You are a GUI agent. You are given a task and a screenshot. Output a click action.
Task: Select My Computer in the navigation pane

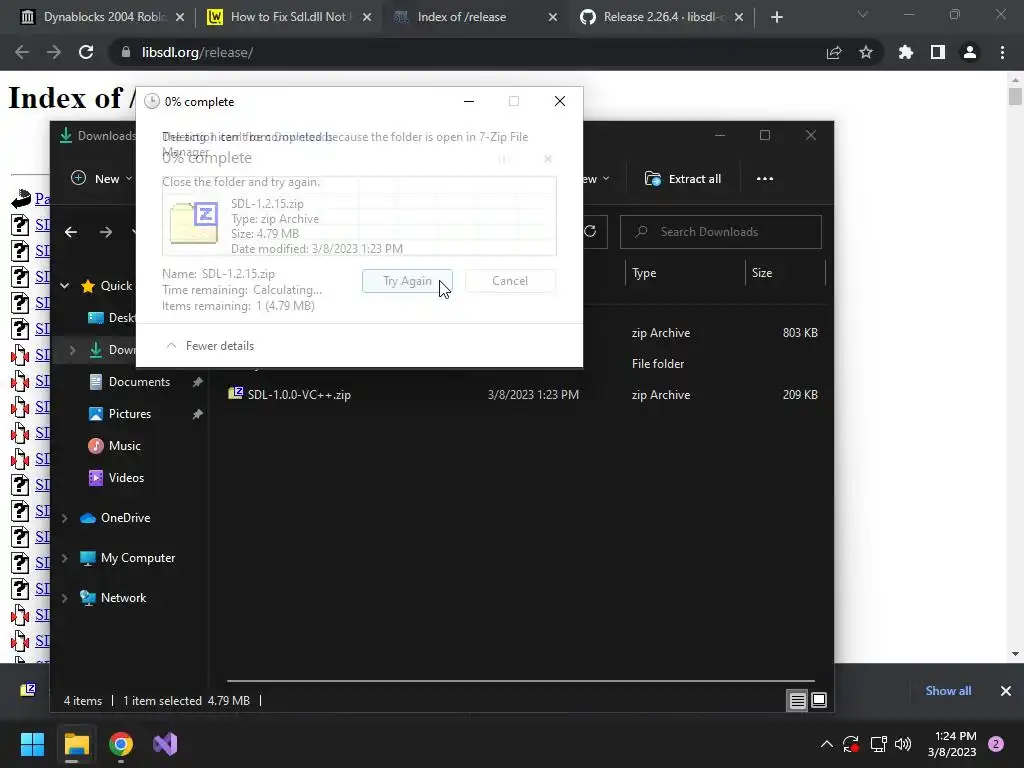pos(138,558)
